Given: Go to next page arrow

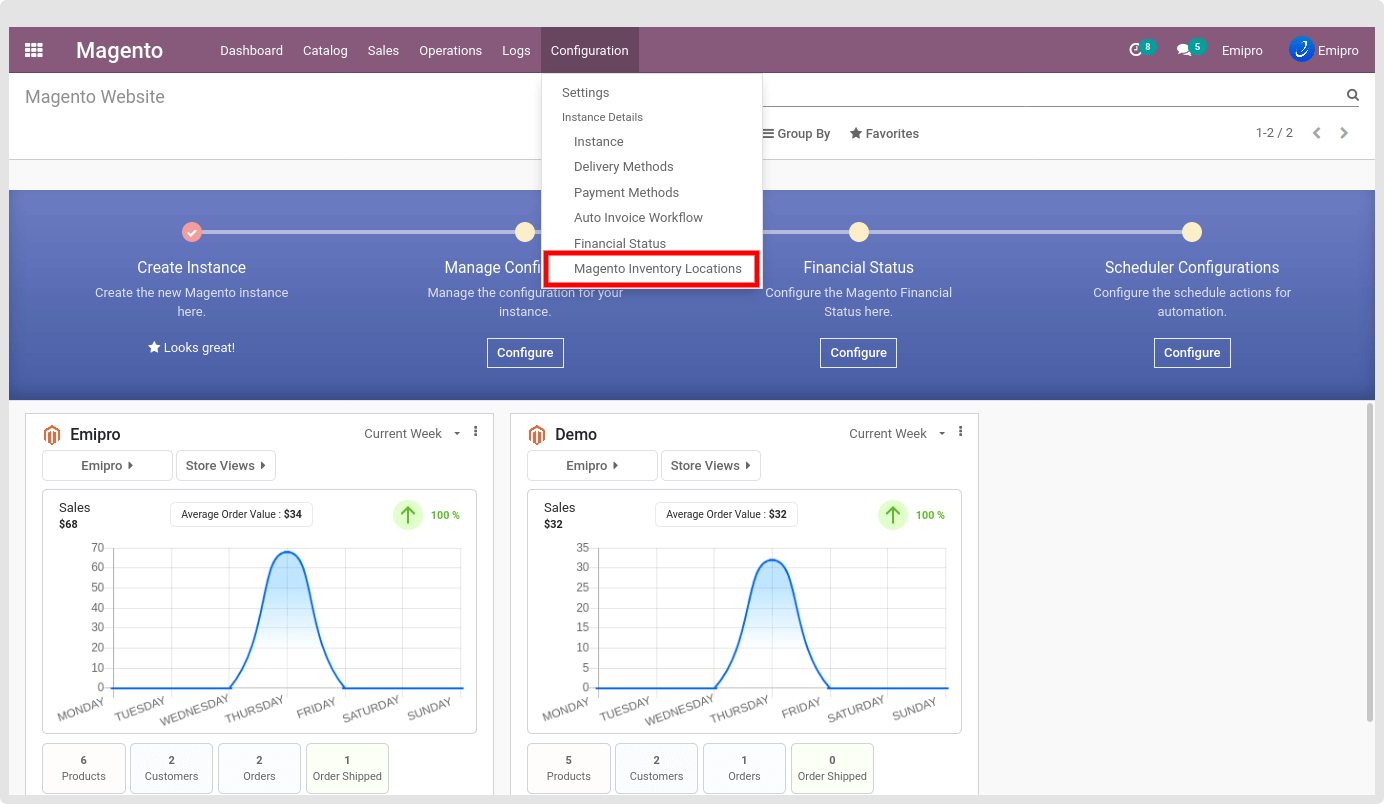Looking at the screenshot, I should point(1344,133).
